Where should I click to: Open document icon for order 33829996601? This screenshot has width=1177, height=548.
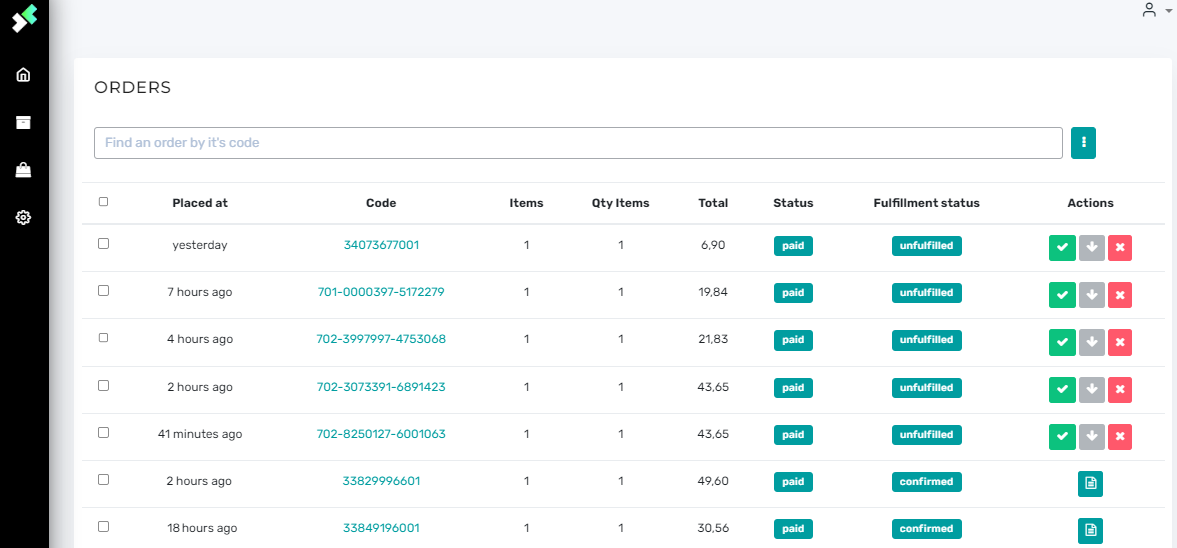tap(1090, 483)
